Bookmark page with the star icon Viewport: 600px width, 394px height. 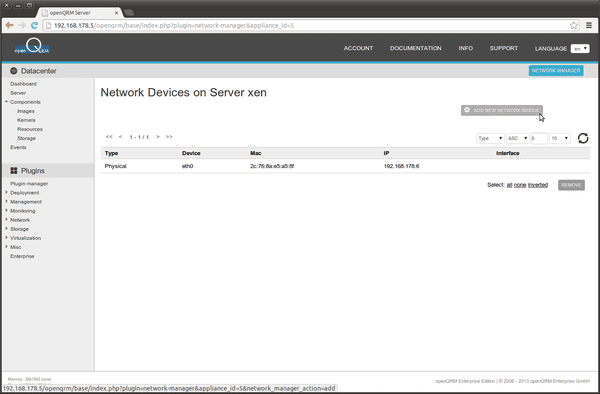coord(574,25)
